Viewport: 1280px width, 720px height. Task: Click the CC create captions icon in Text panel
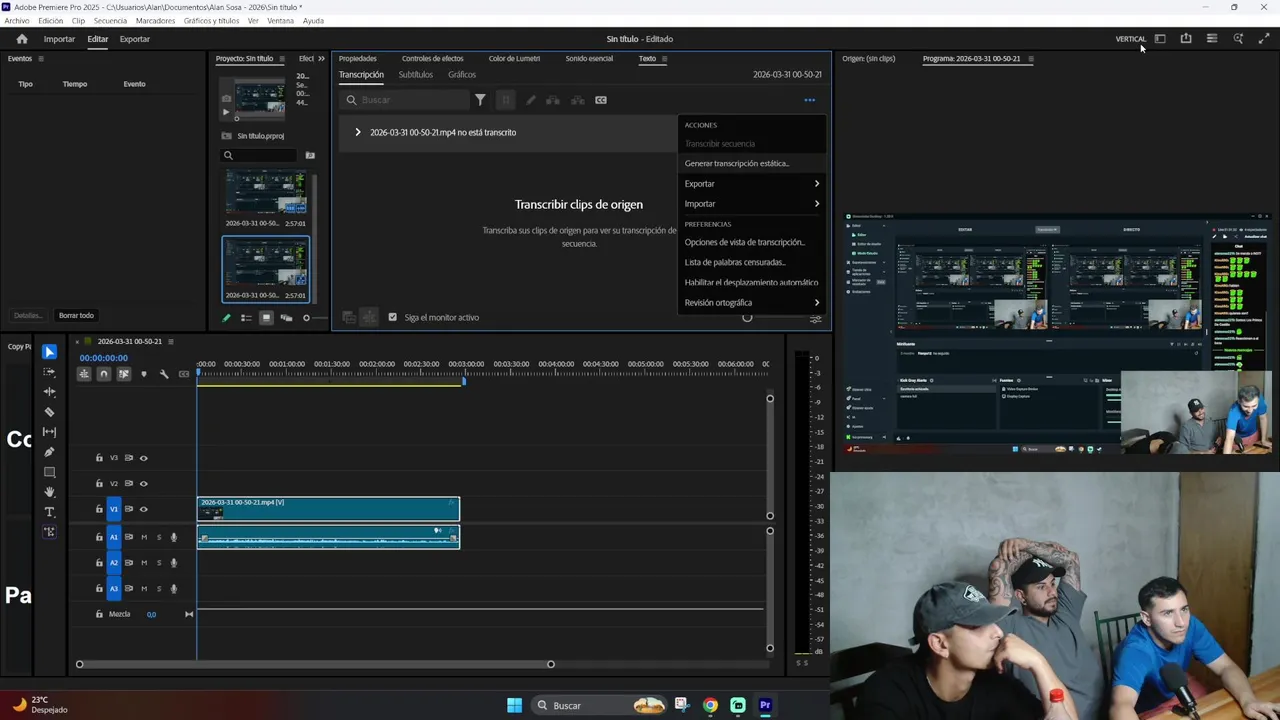pos(601,100)
